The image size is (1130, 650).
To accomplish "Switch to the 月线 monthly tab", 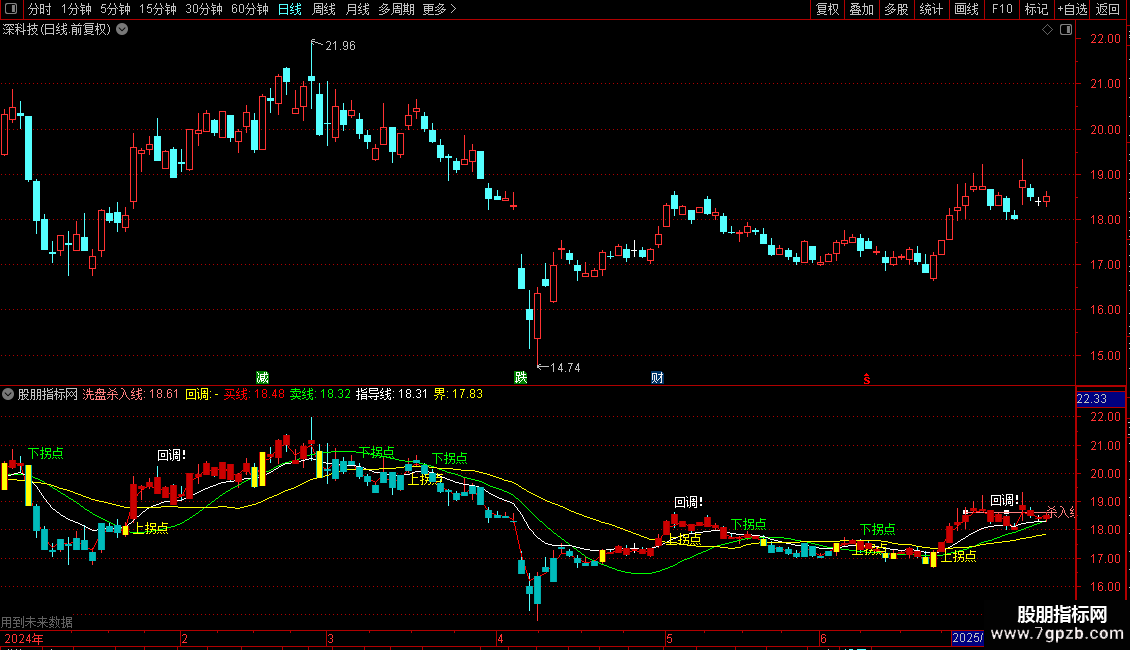I will point(357,9).
